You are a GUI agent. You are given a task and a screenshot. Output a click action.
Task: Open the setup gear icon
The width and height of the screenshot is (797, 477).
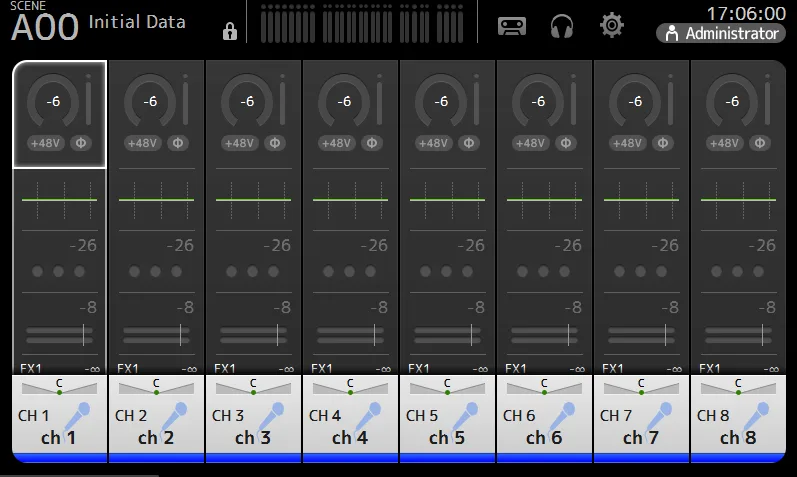(611, 25)
